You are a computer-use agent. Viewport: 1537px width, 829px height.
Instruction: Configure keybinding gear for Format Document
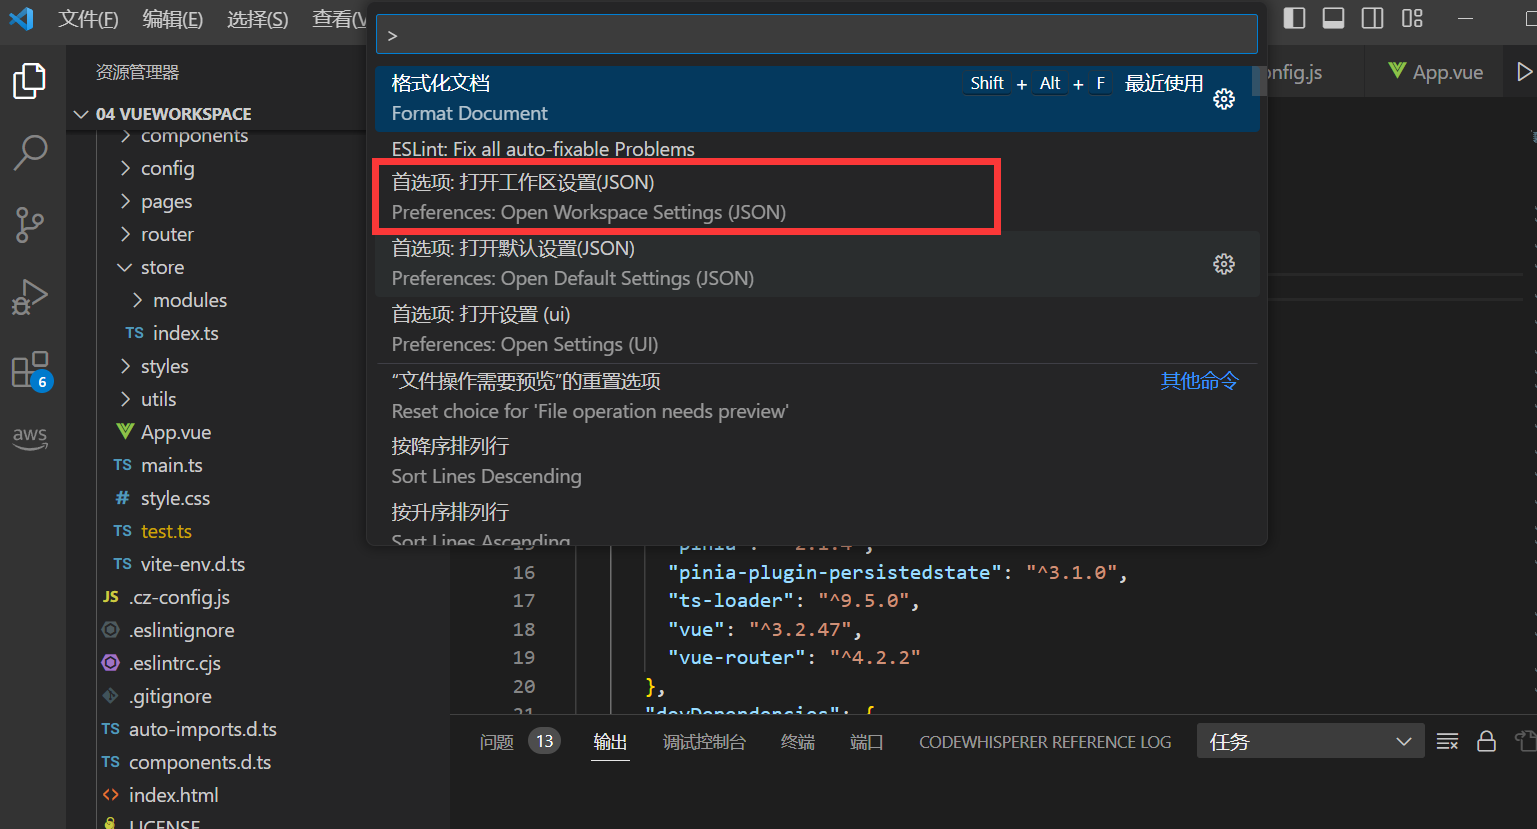tap(1224, 99)
